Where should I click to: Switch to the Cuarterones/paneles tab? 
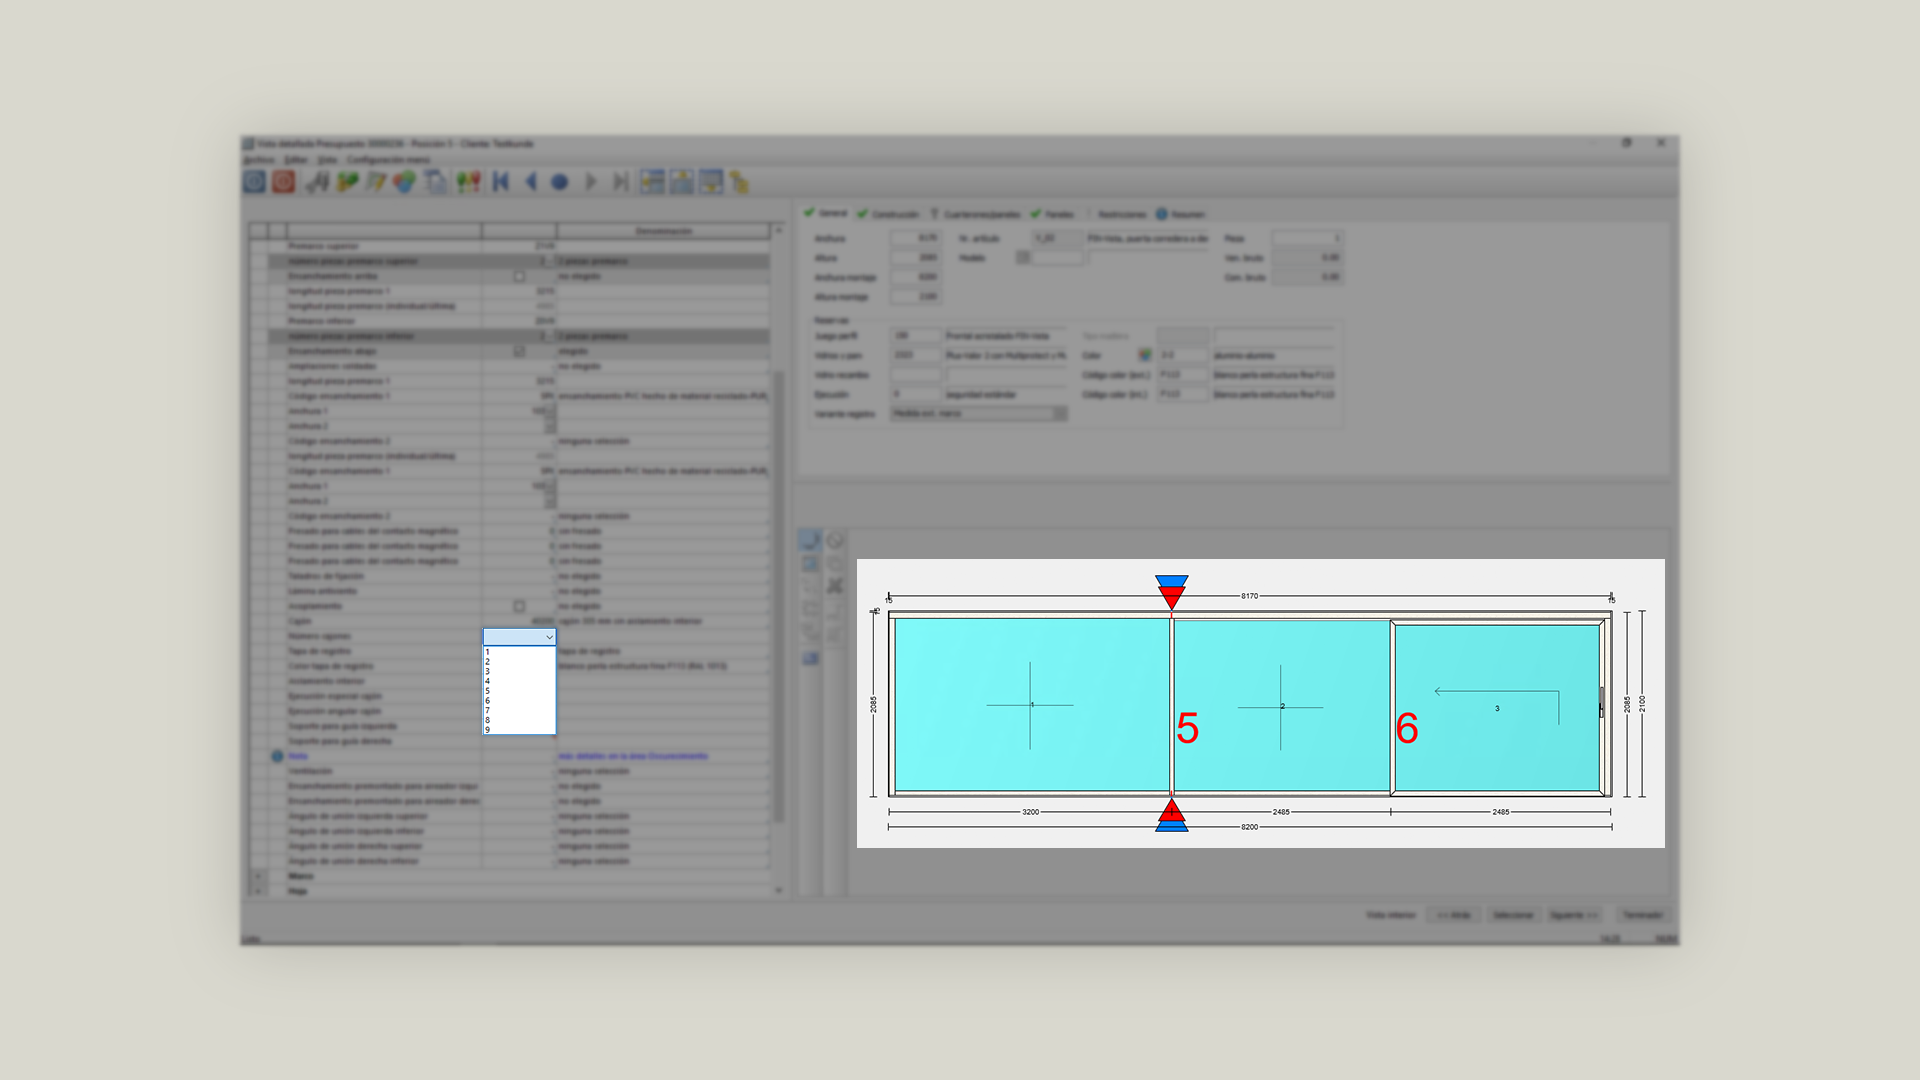coord(975,214)
